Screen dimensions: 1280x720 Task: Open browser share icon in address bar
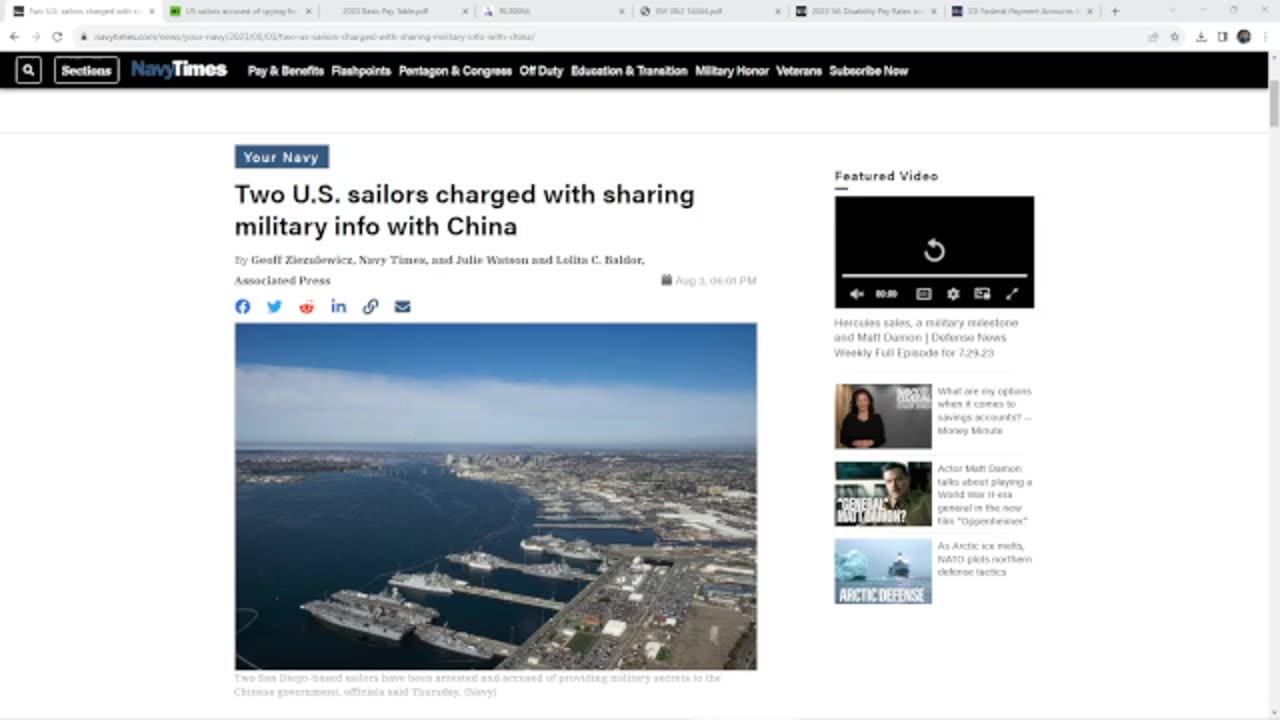(x=1153, y=36)
